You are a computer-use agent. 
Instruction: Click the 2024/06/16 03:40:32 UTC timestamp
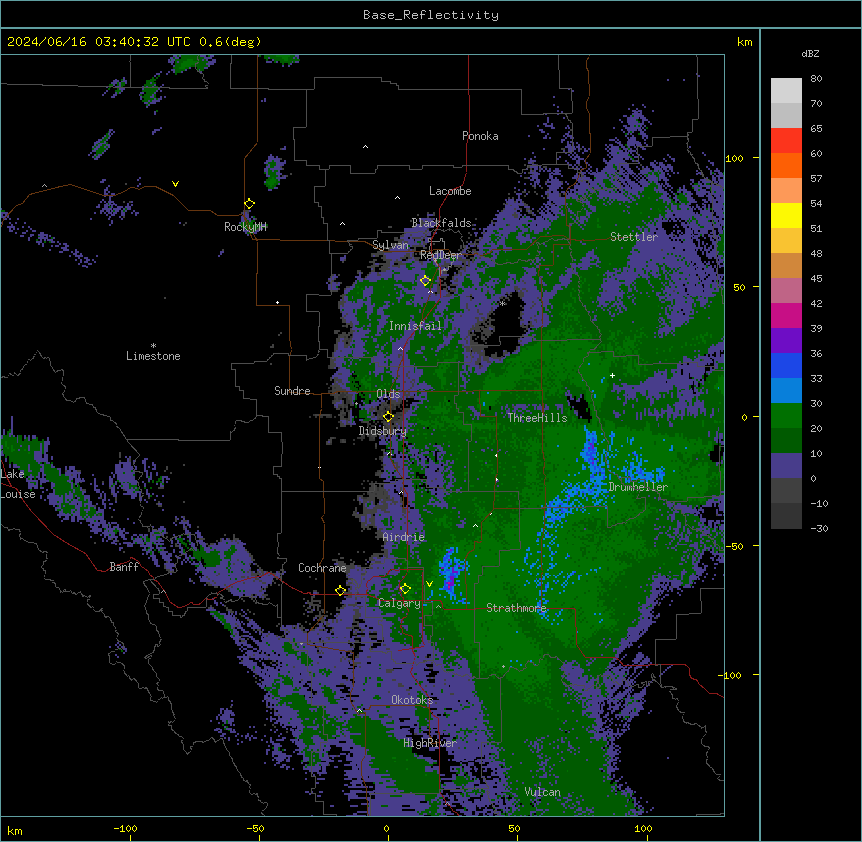pyautogui.click(x=99, y=42)
